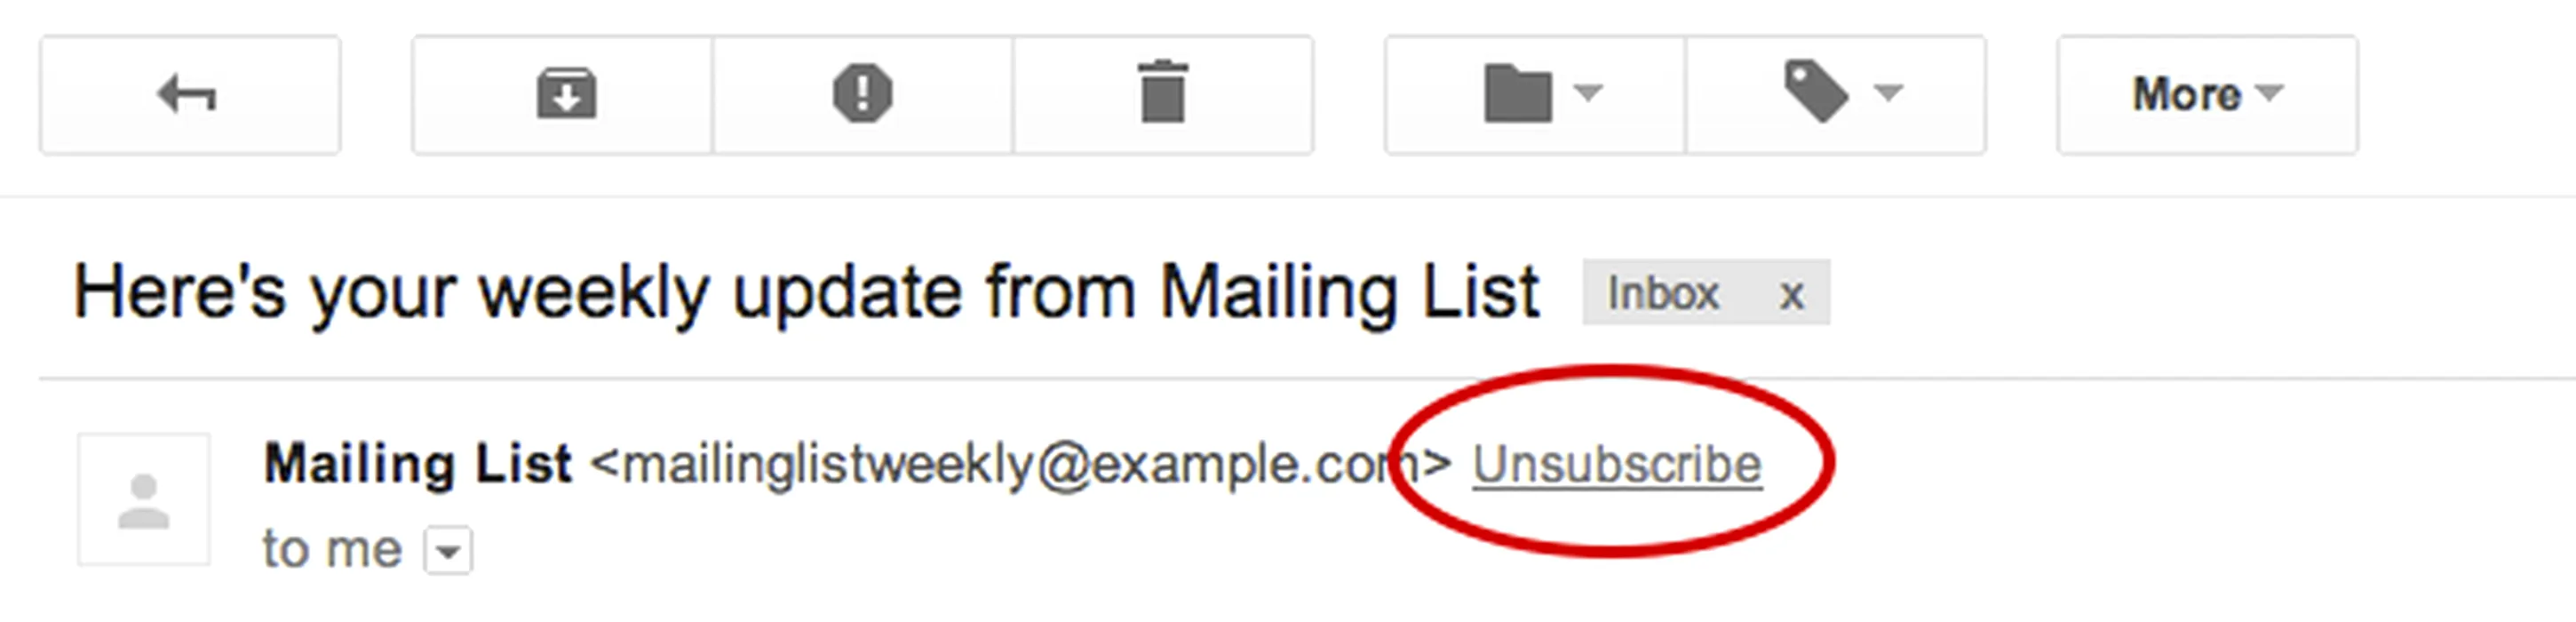Click the email subject line heading
This screenshot has width=2576, height=622.
click(x=806, y=292)
